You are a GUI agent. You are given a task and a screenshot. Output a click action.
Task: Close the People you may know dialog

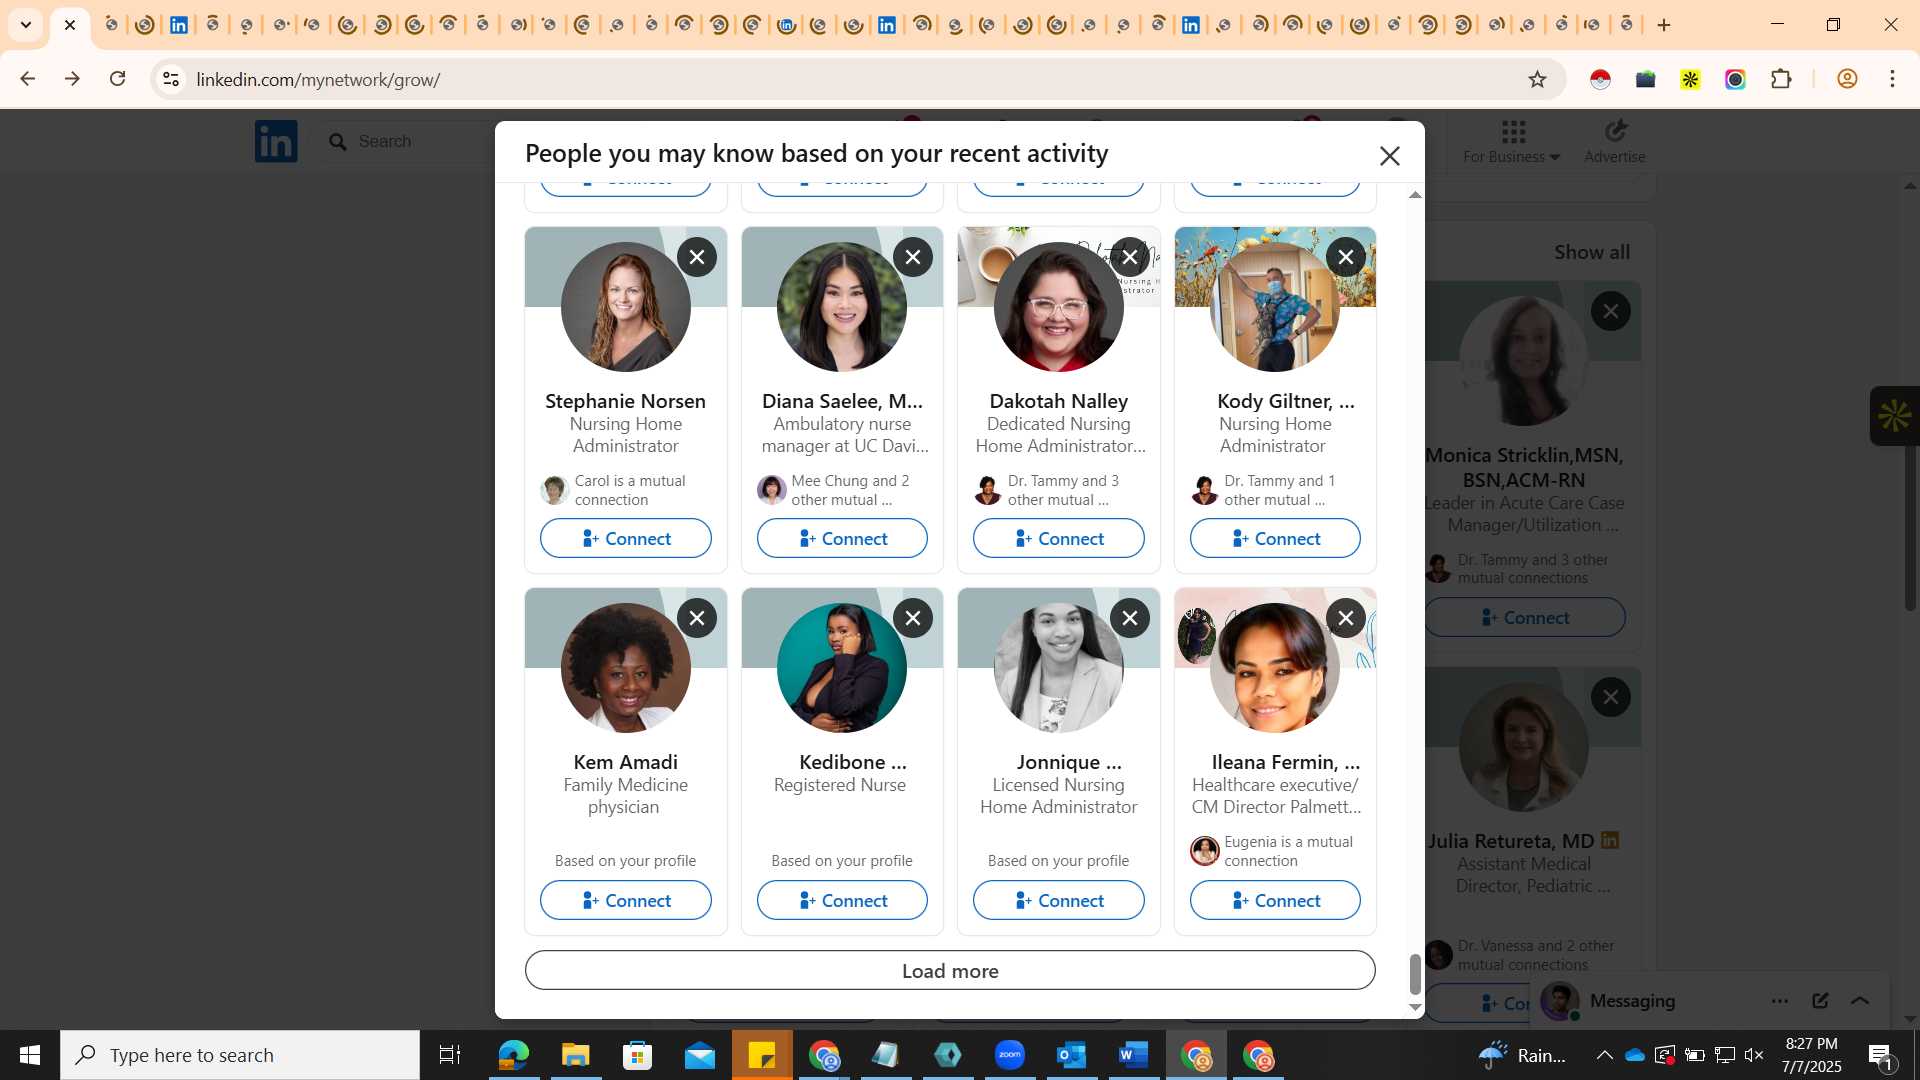1389,155
